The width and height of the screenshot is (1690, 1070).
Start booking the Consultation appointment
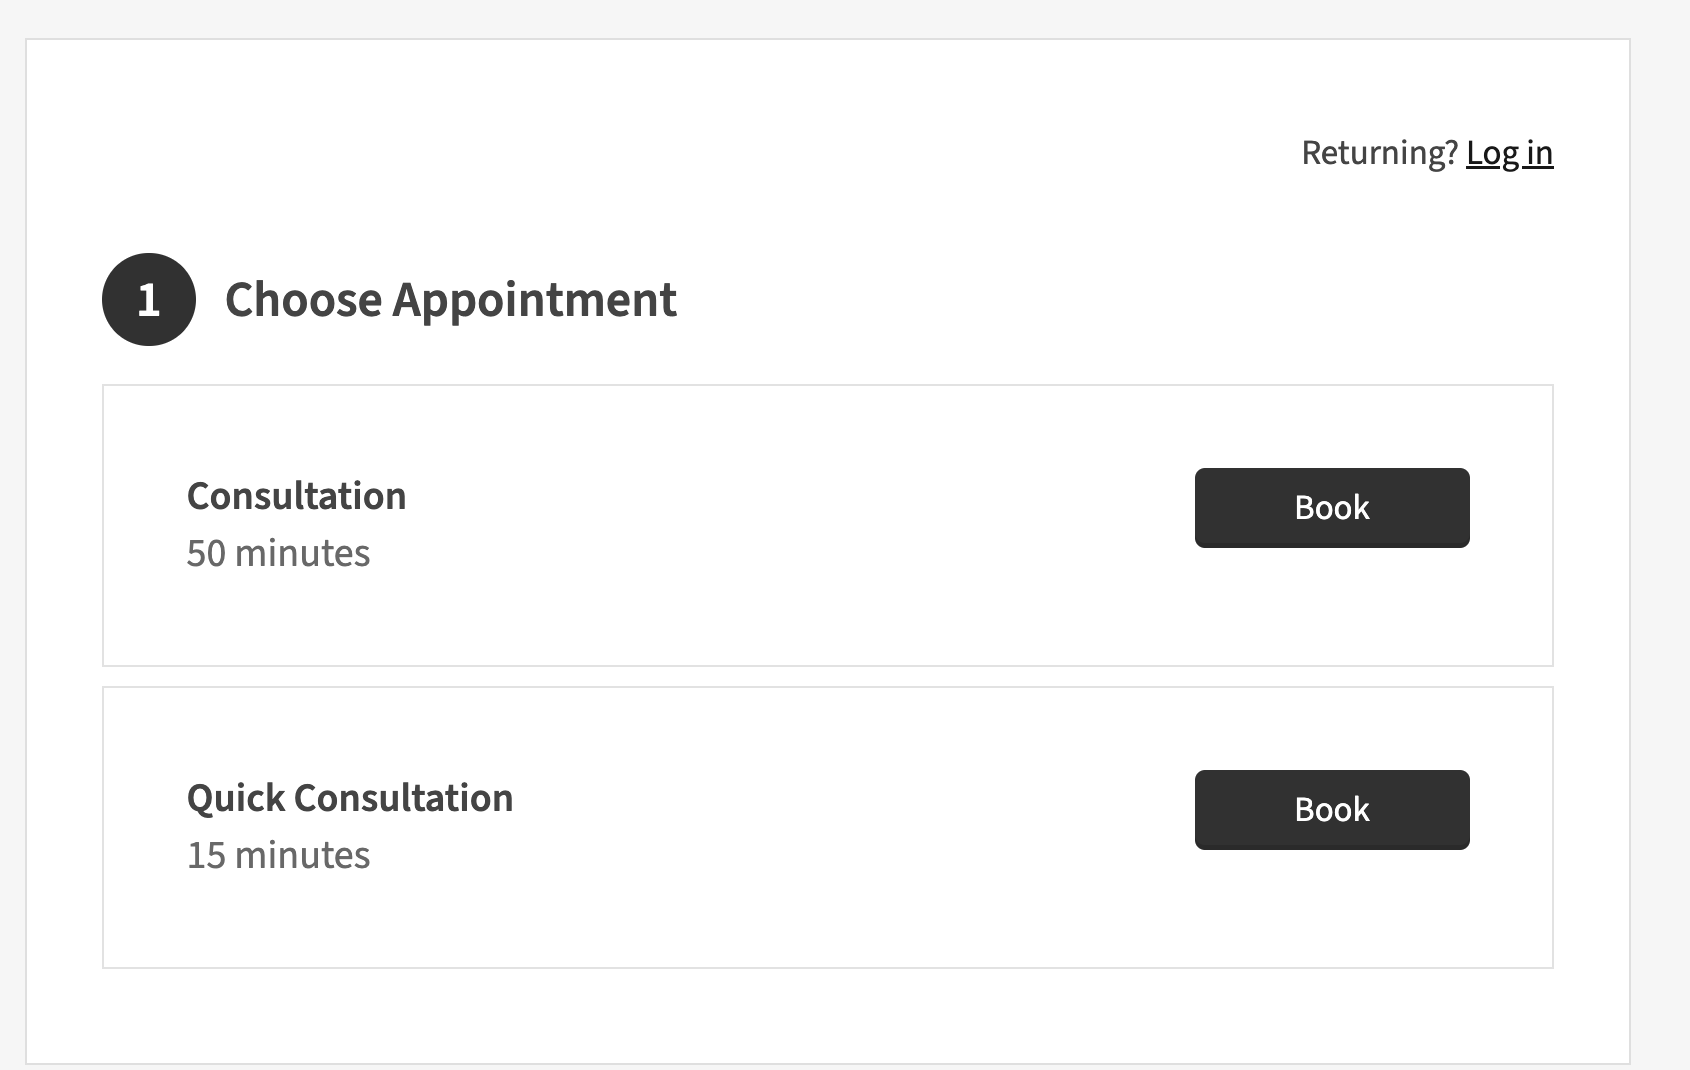(1331, 508)
